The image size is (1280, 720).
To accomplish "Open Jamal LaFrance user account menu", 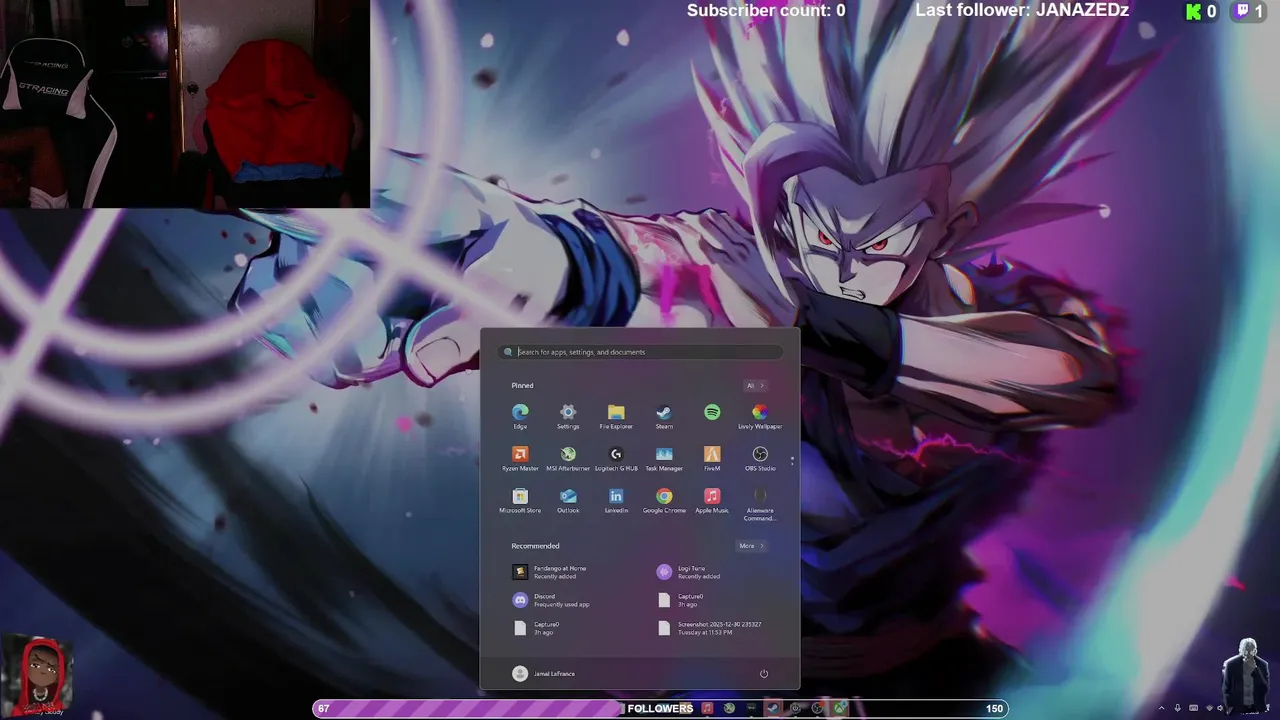I will tap(544, 673).
